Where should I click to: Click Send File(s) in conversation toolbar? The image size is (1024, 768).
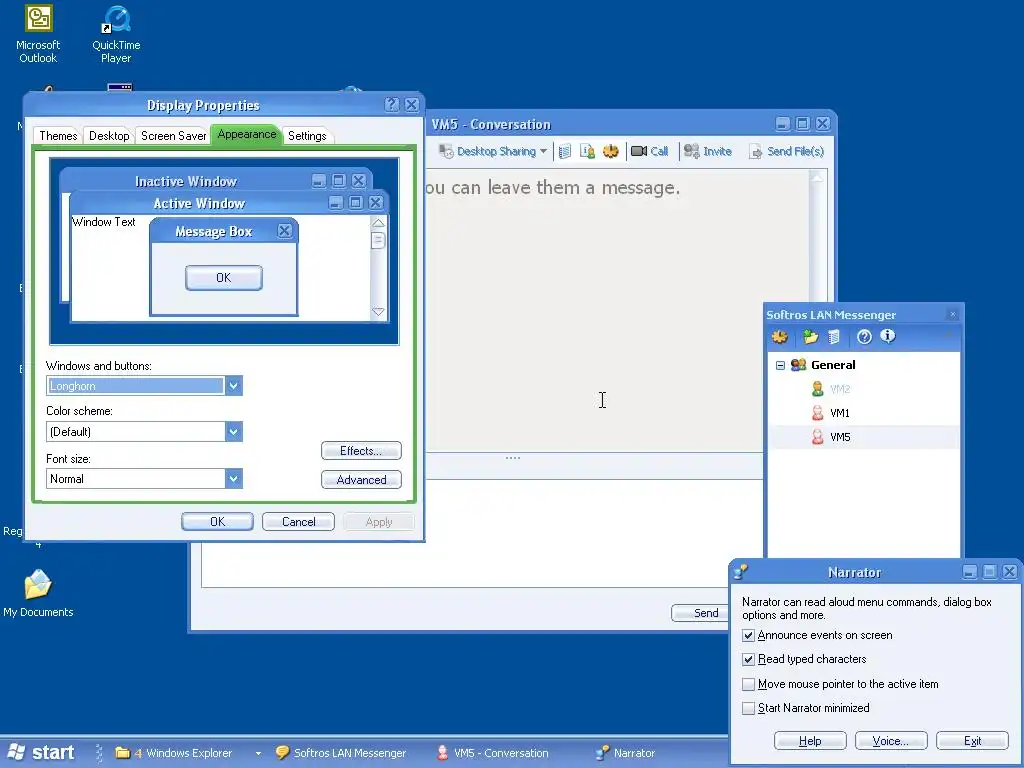786,152
